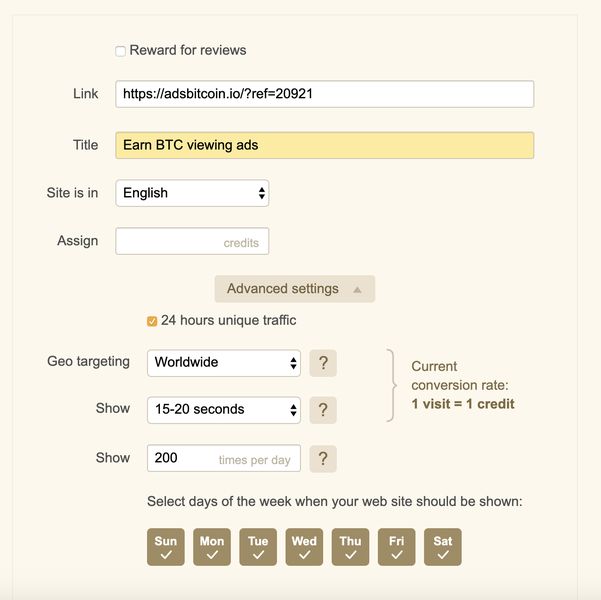
Task: Focus the Title field with Earn BTC text
Action: tap(324, 145)
